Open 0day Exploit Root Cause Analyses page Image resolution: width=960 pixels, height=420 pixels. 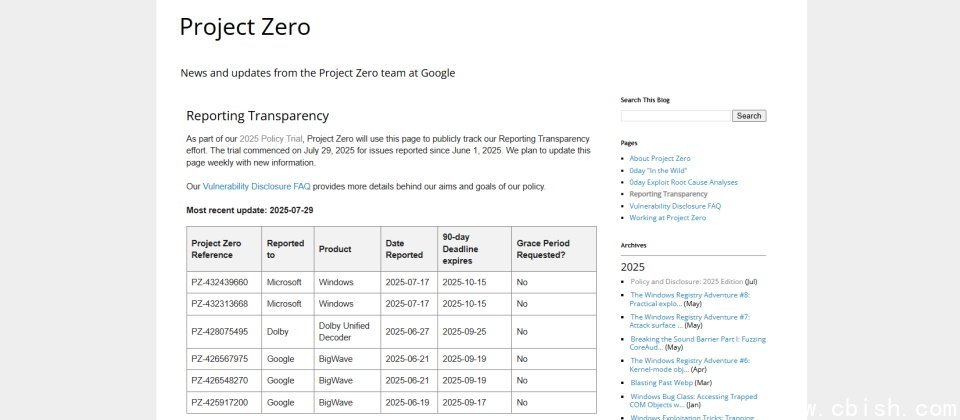pyautogui.click(x=683, y=182)
